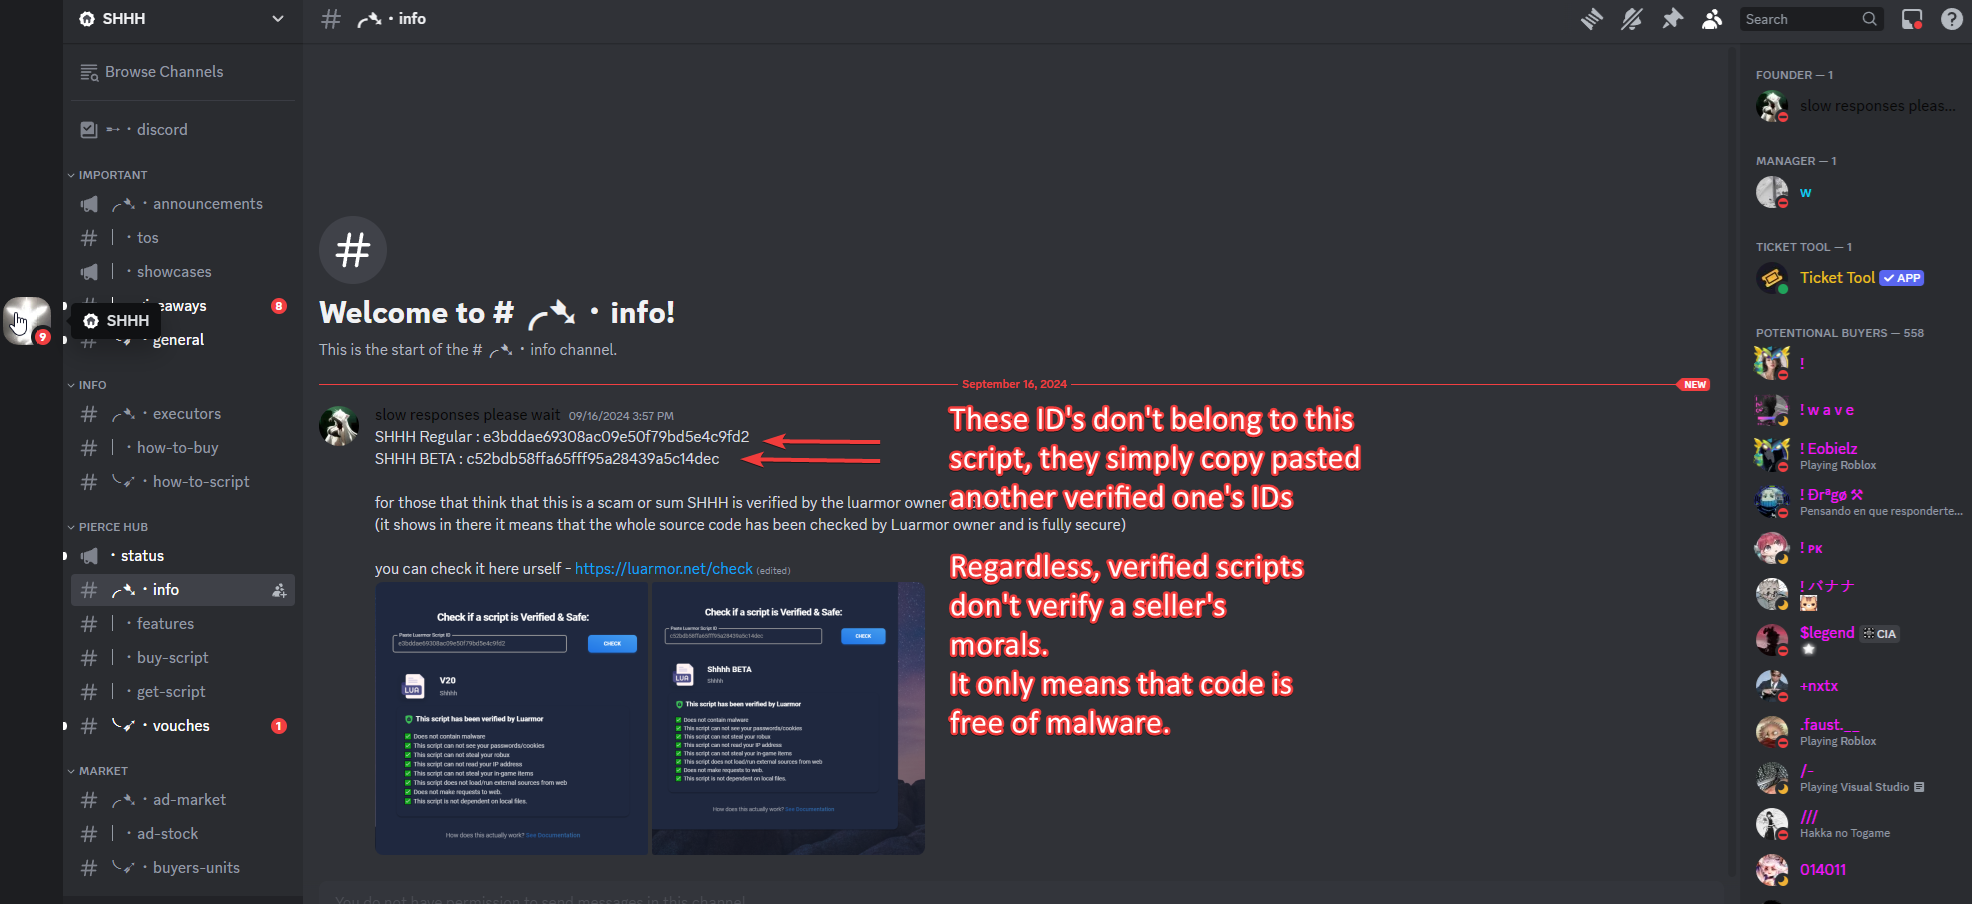The height and width of the screenshot is (904, 1972).
Task: Open member '$legend' profile
Action: (1855, 640)
